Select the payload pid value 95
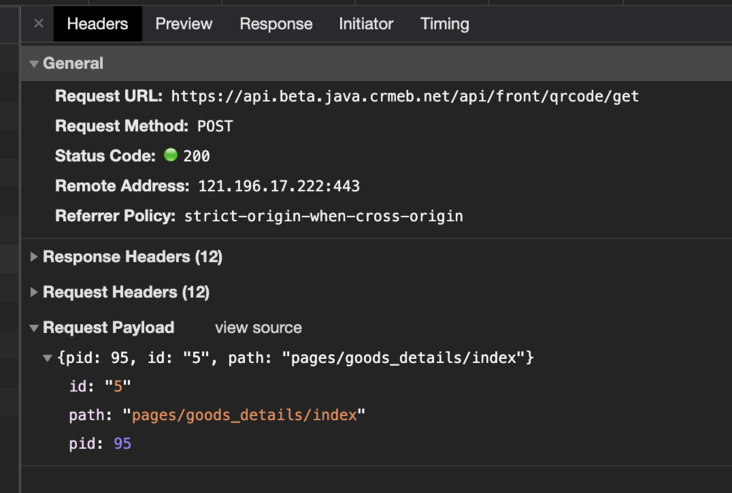 tap(122, 443)
